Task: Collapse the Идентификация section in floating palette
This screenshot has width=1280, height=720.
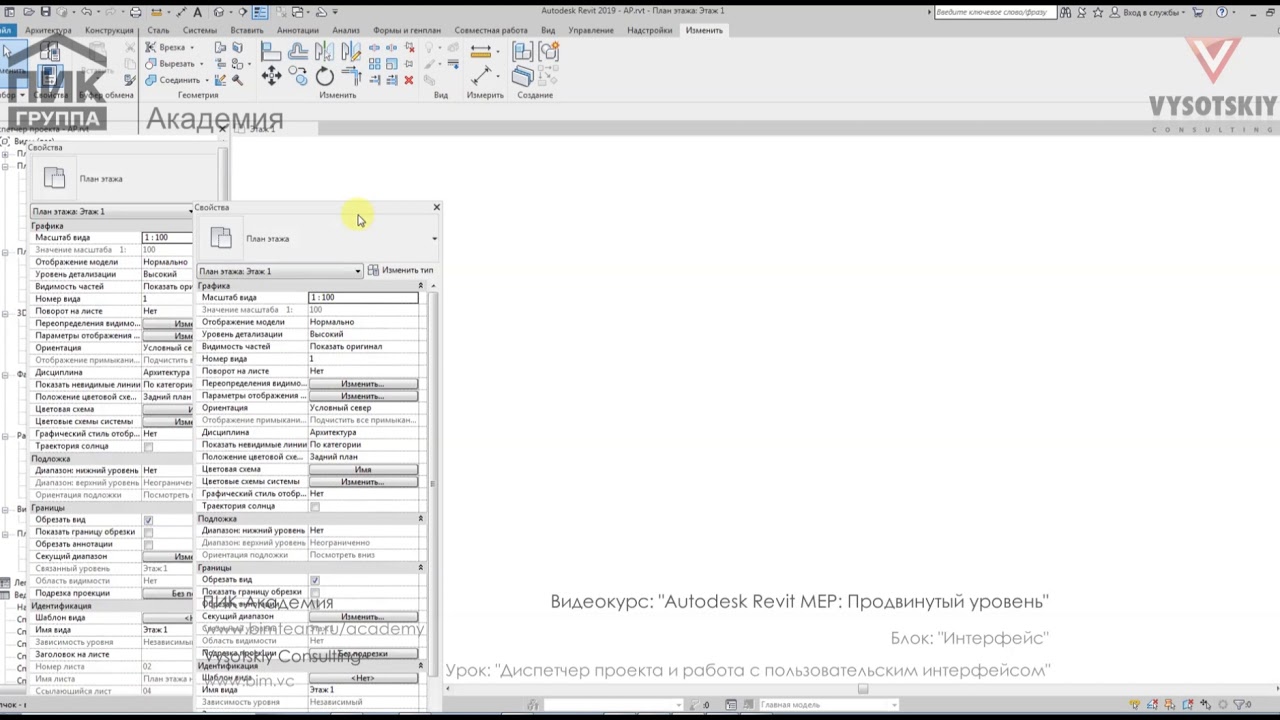Action: click(421, 666)
